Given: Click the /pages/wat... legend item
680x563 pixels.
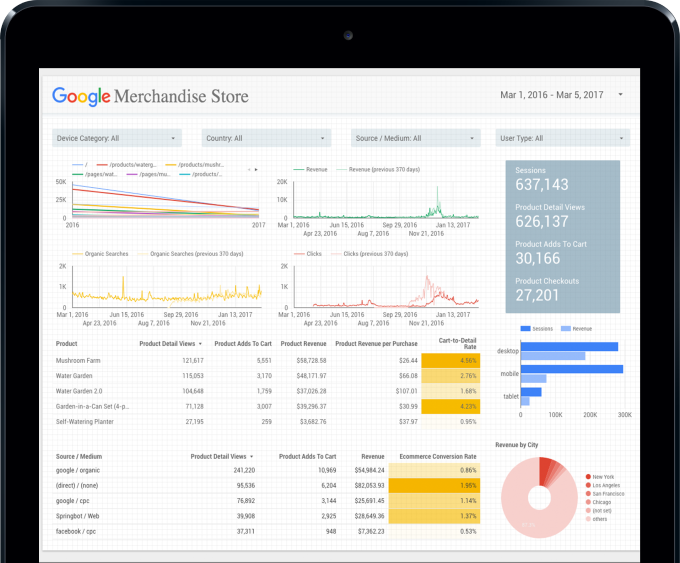Looking at the screenshot, I should point(95,174).
